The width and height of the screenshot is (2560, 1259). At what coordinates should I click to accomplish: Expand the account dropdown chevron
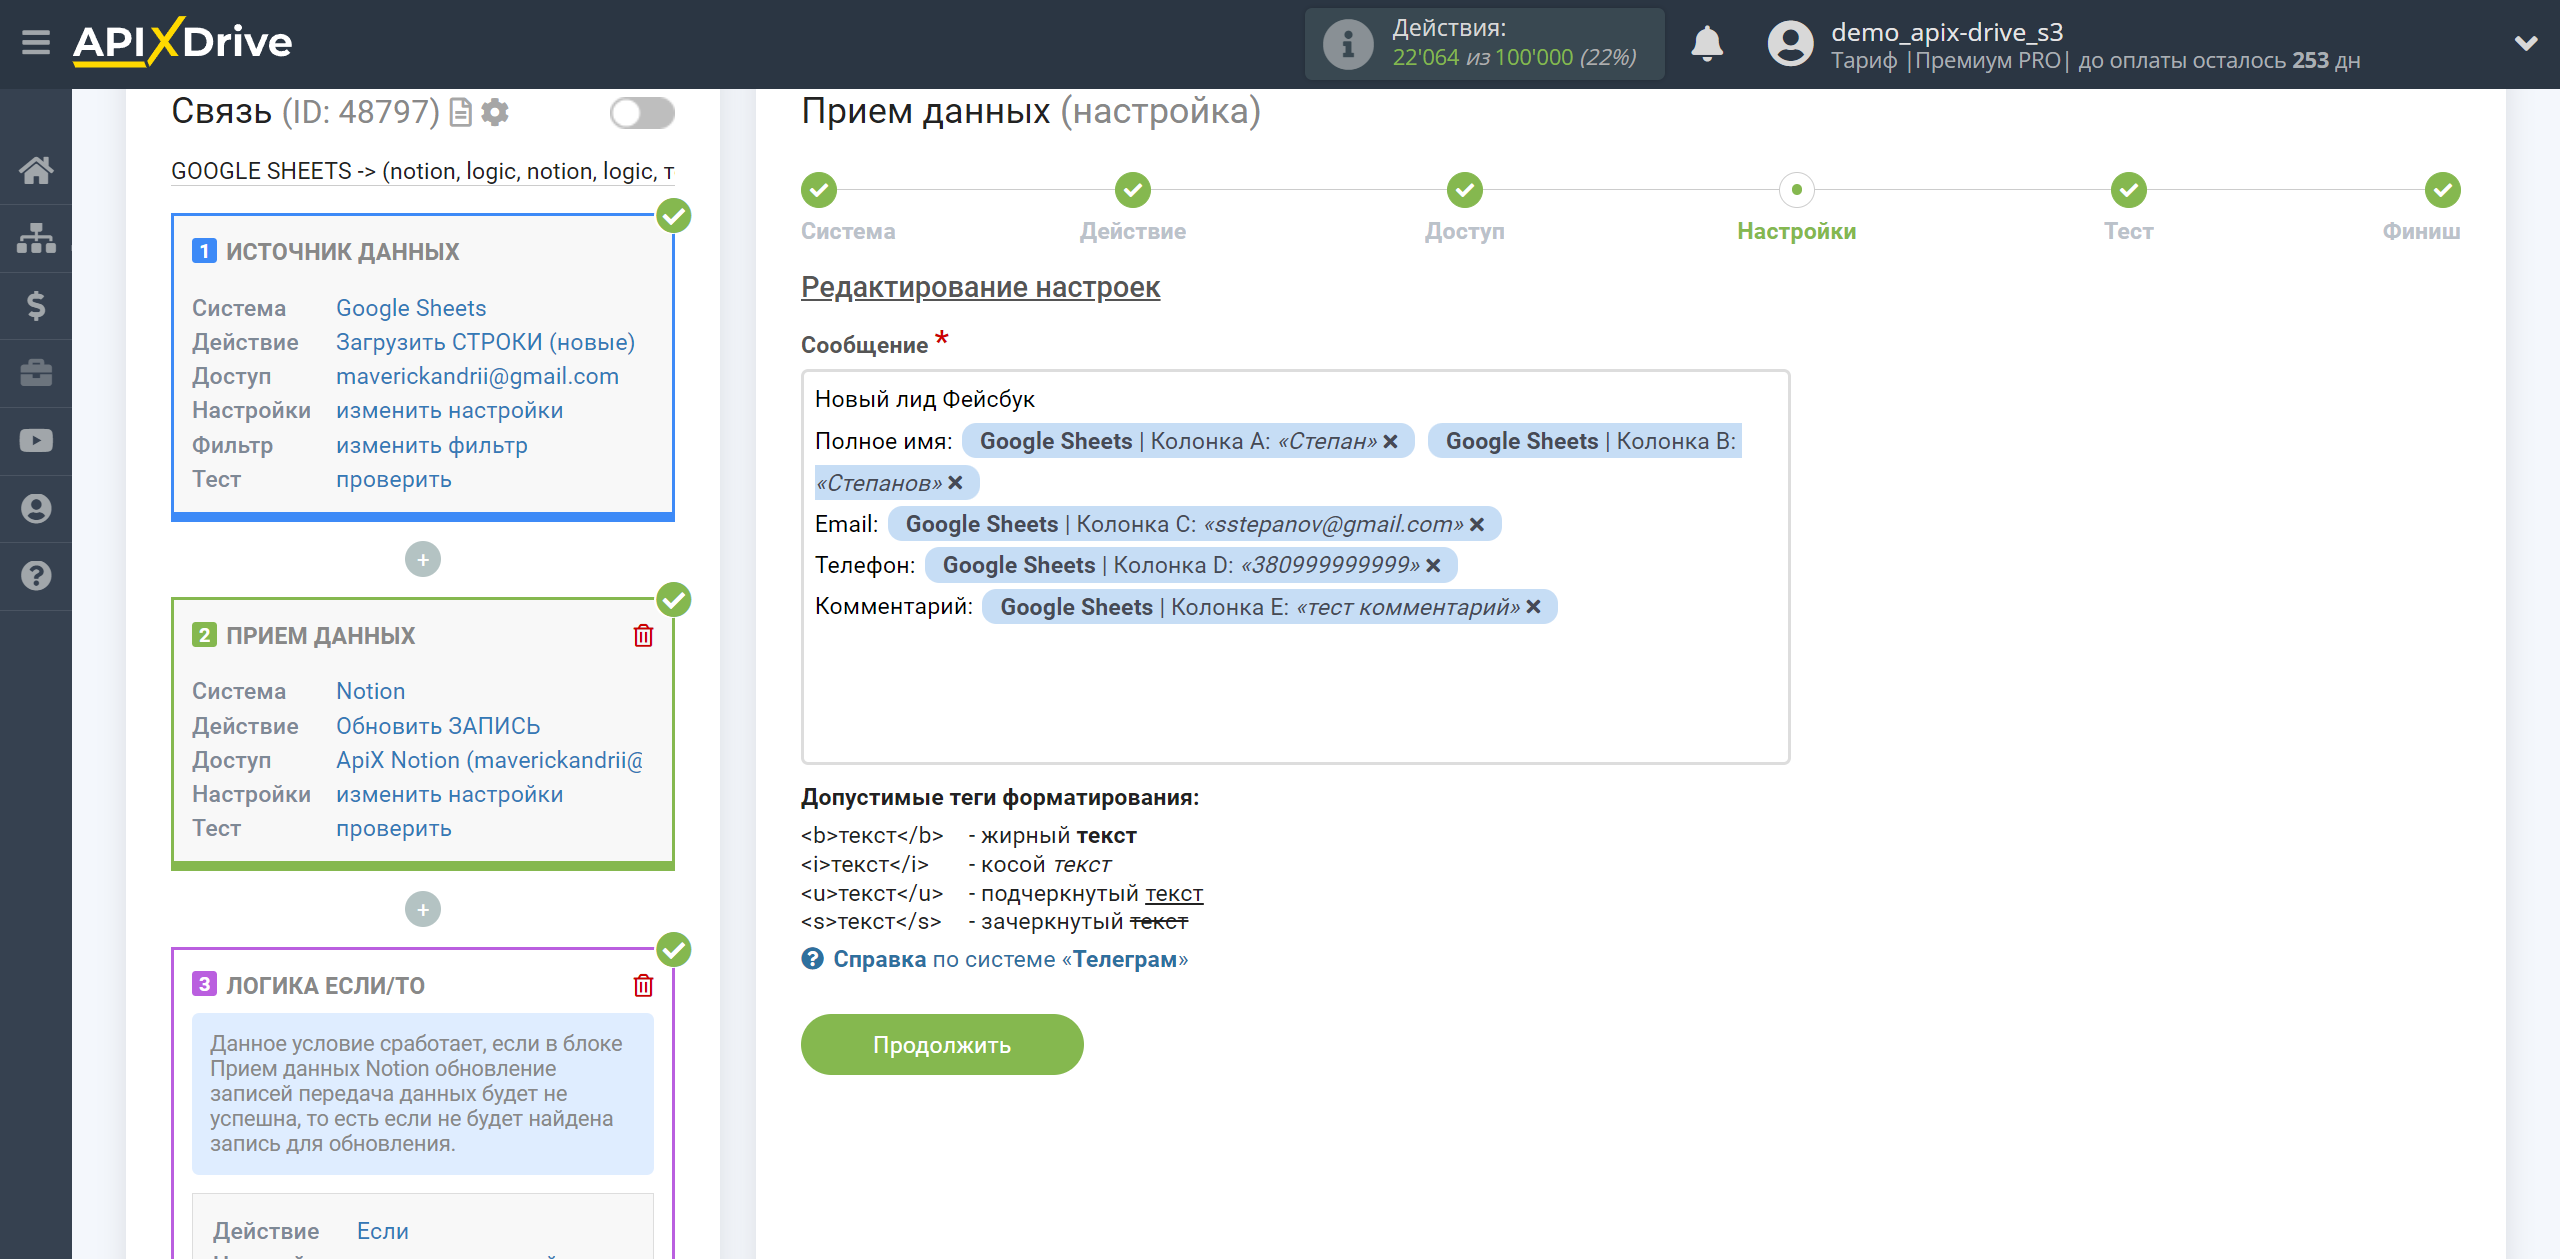pyautogui.click(x=2526, y=43)
